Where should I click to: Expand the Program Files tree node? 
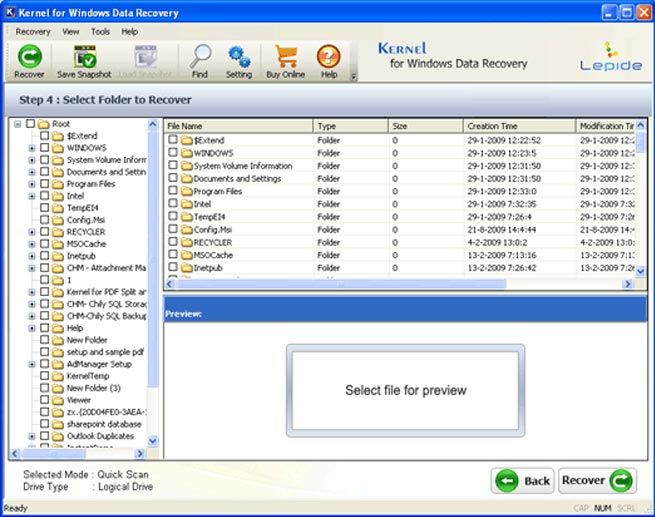(x=32, y=184)
